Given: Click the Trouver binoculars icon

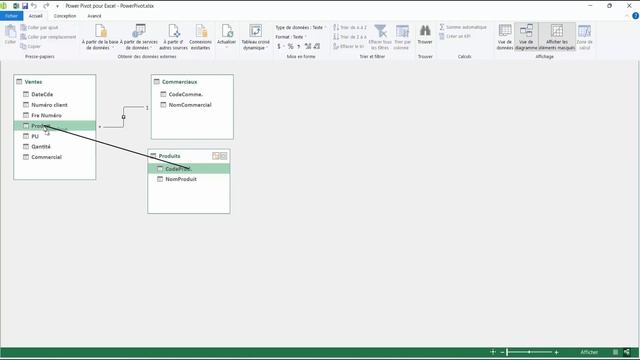Looking at the screenshot, I should click(x=425, y=31).
